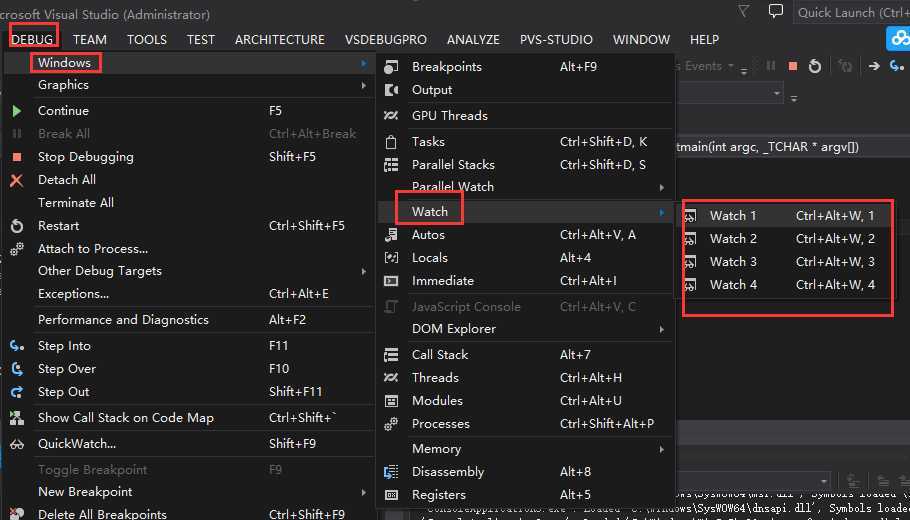The image size is (910, 520).
Task: Expand the Parallel Watch submenu
Action: (x=662, y=187)
